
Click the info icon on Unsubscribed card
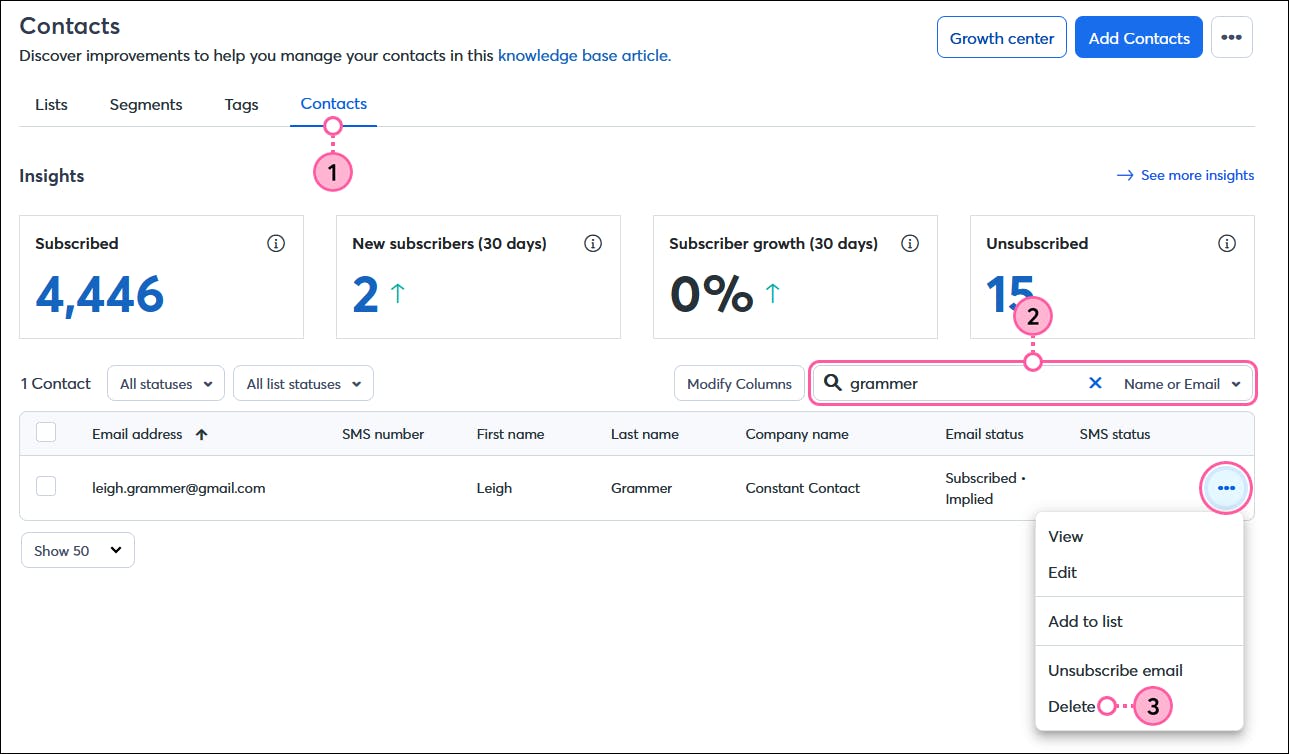click(x=1227, y=244)
